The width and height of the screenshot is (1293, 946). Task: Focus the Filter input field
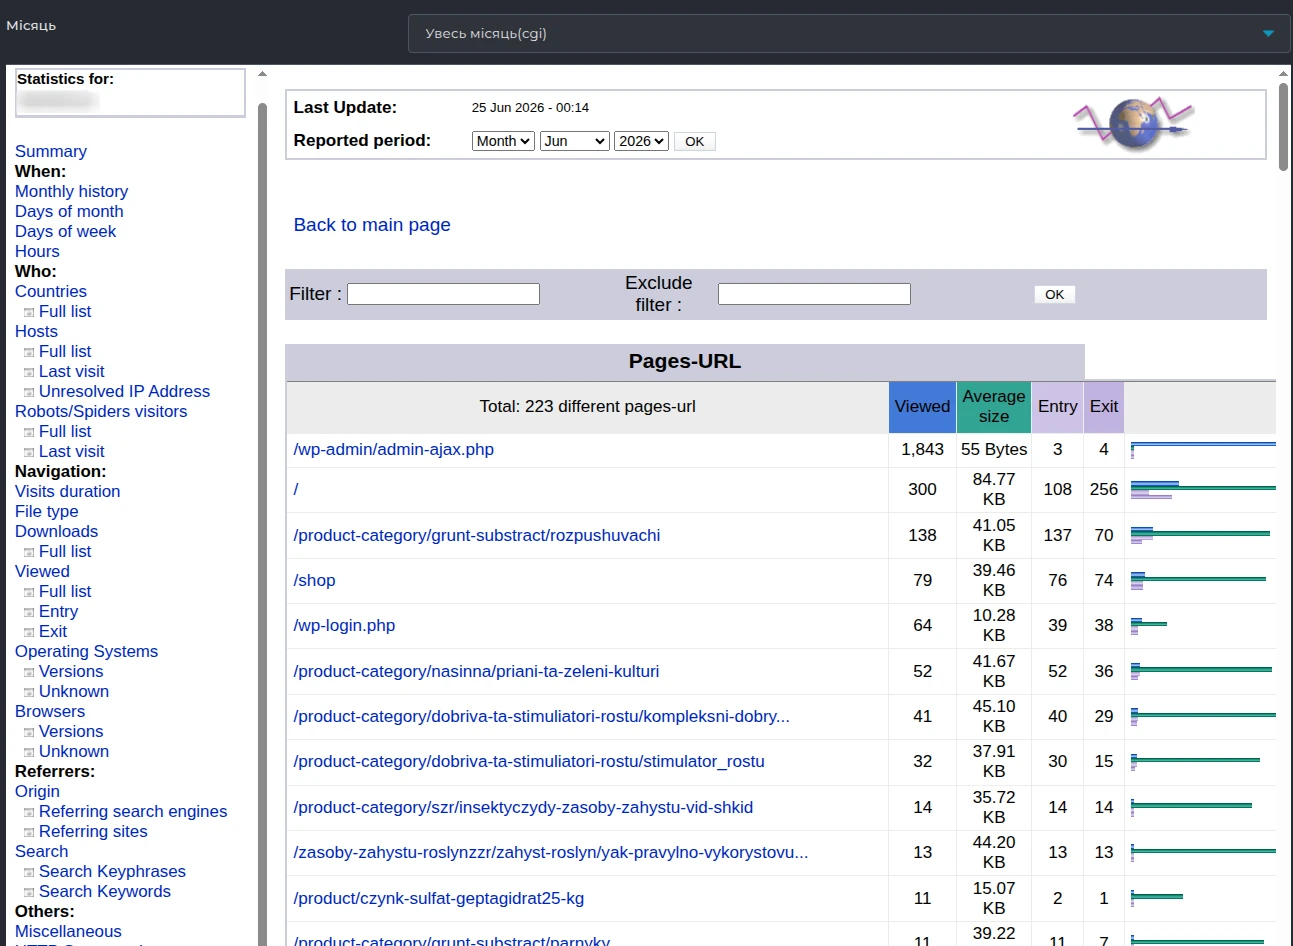click(443, 294)
